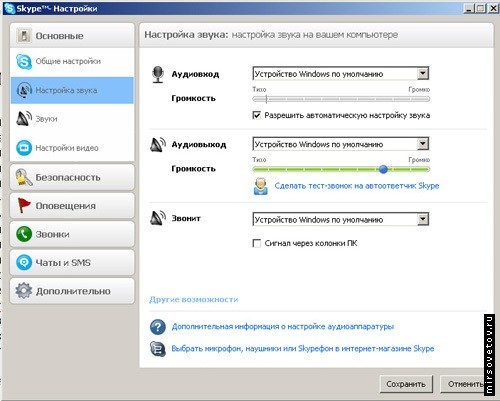Click the headset icon beside Настройка звука
The height and width of the screenshot is (401, 500).
click(x=24, y=90)
